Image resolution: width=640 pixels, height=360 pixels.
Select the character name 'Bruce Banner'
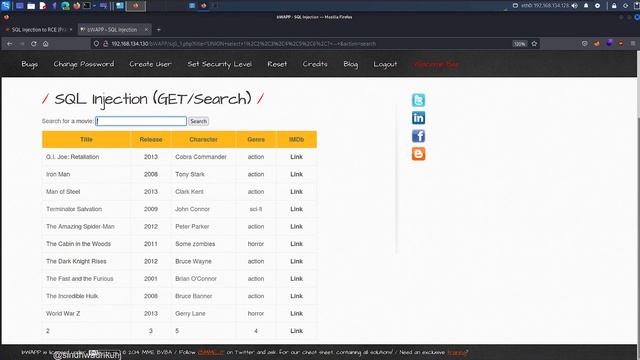[193, 296]
